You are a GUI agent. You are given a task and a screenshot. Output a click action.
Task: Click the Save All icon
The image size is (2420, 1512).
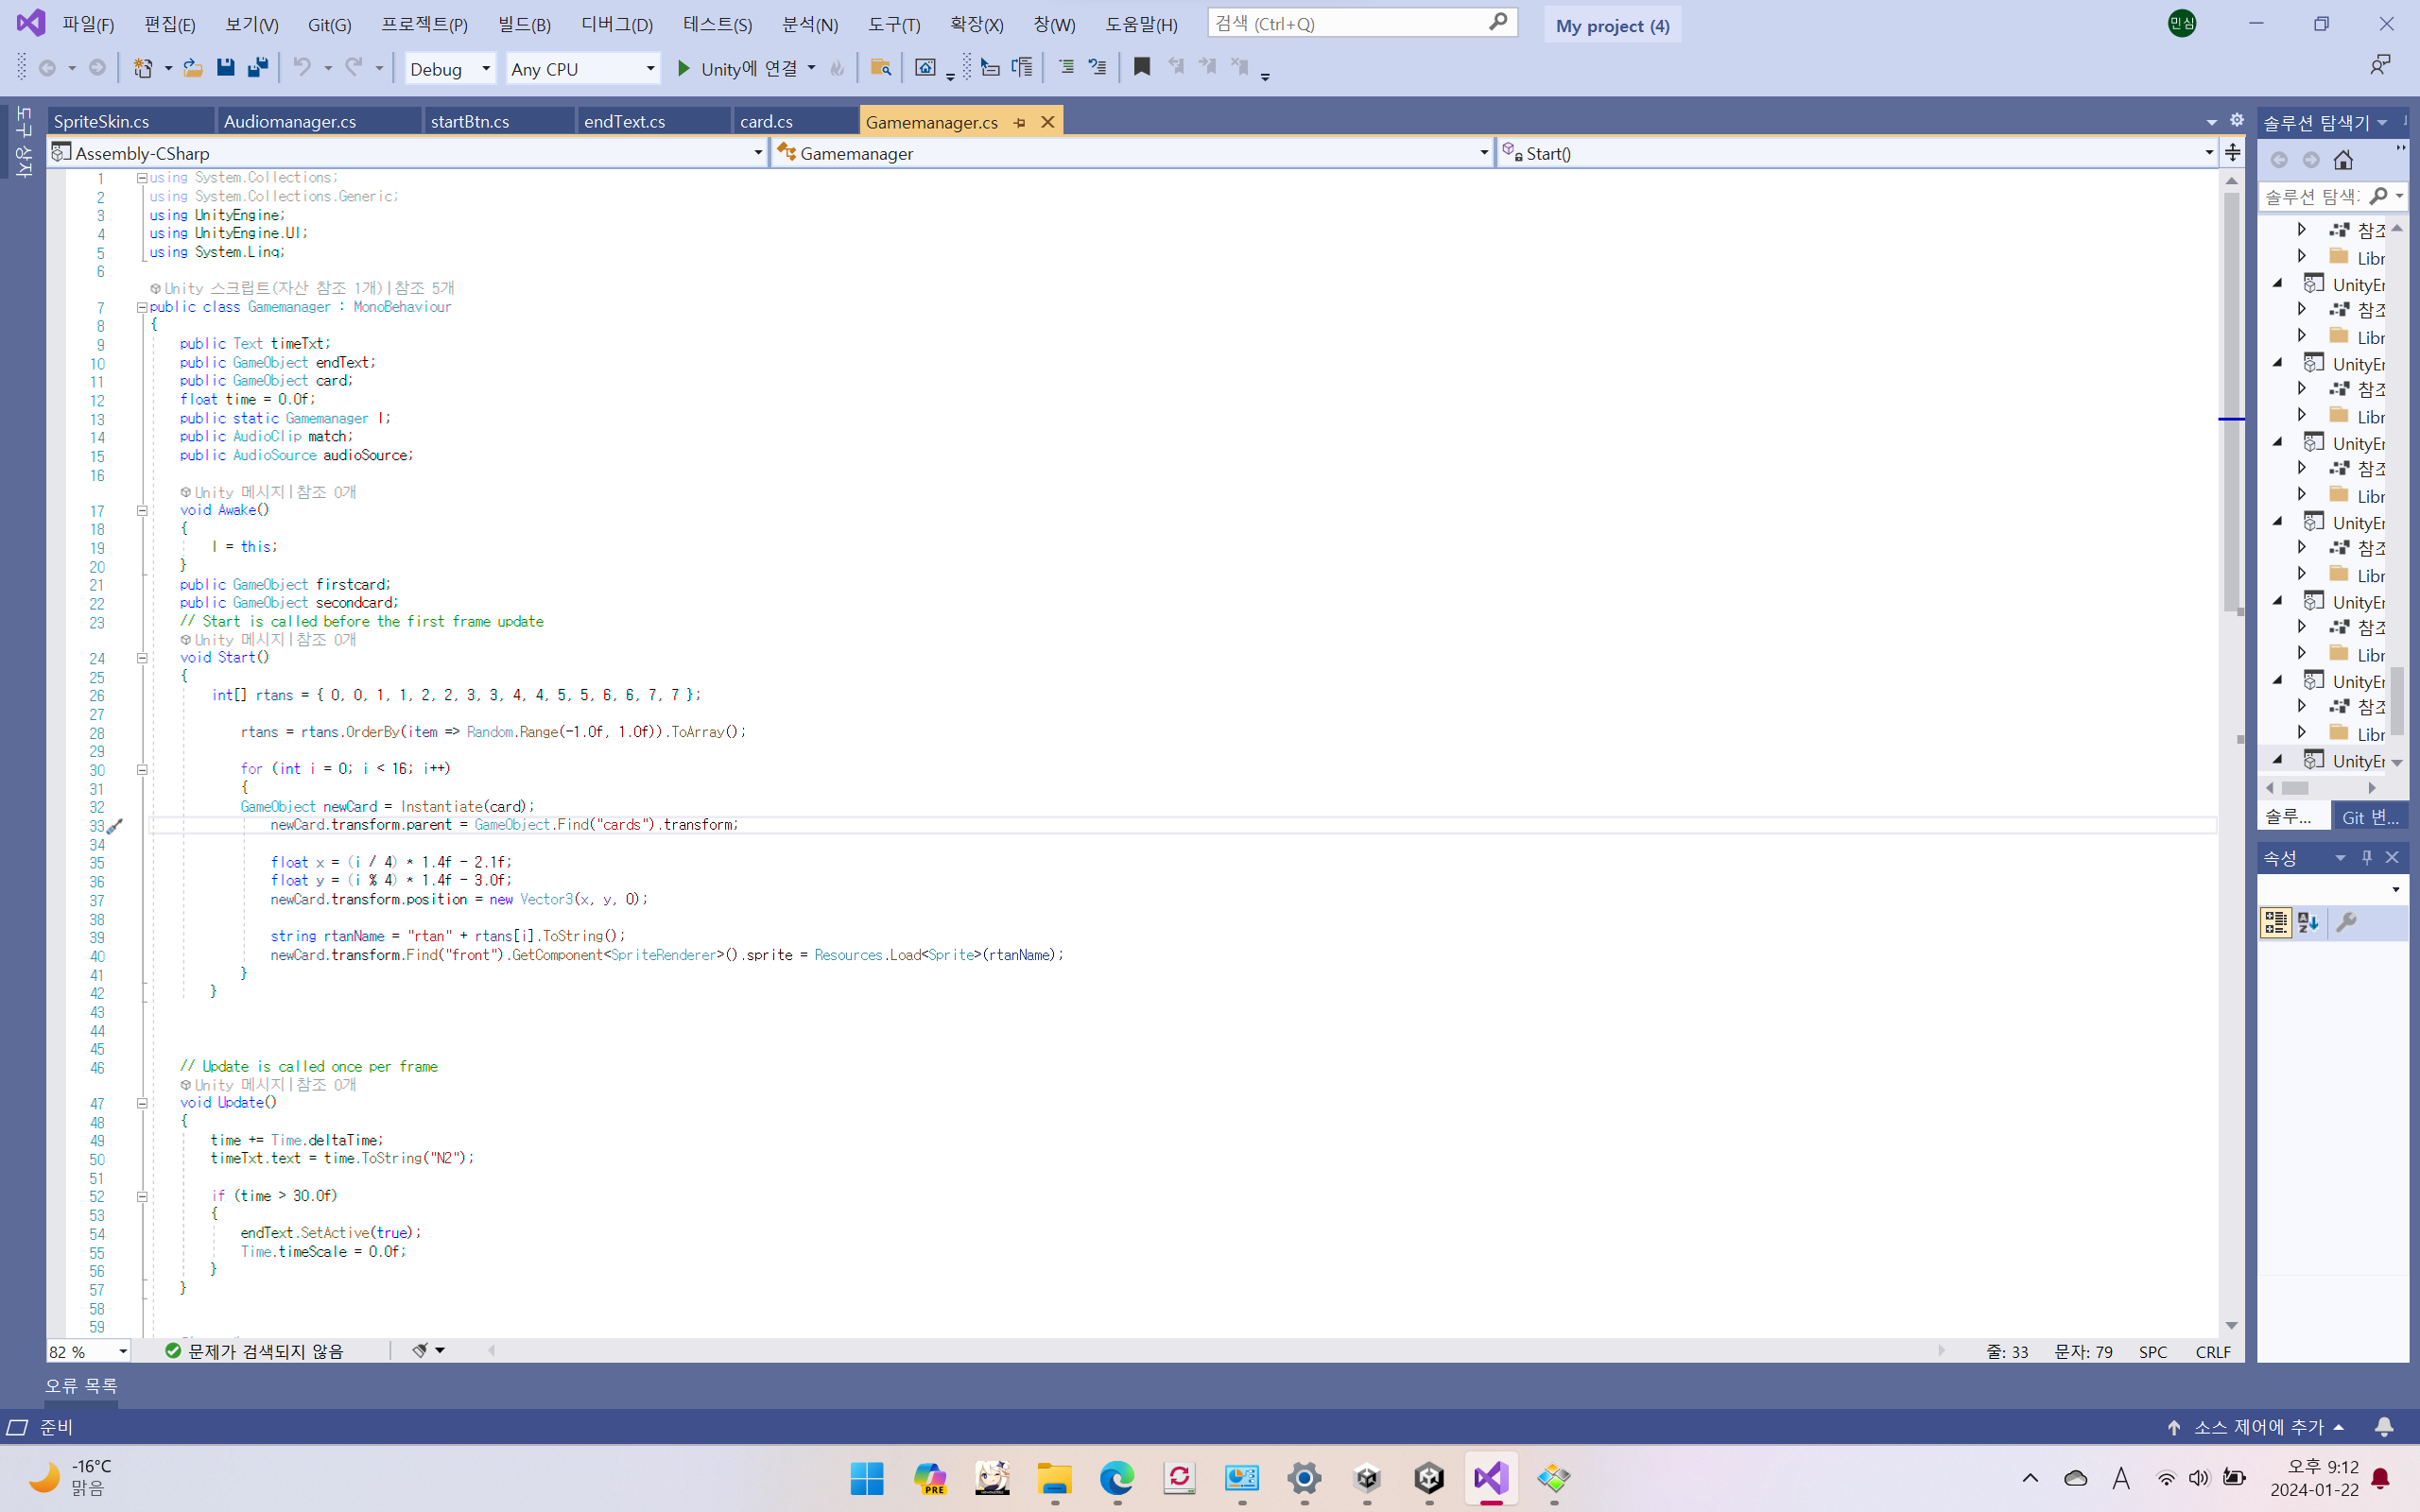tap(258, 68)
